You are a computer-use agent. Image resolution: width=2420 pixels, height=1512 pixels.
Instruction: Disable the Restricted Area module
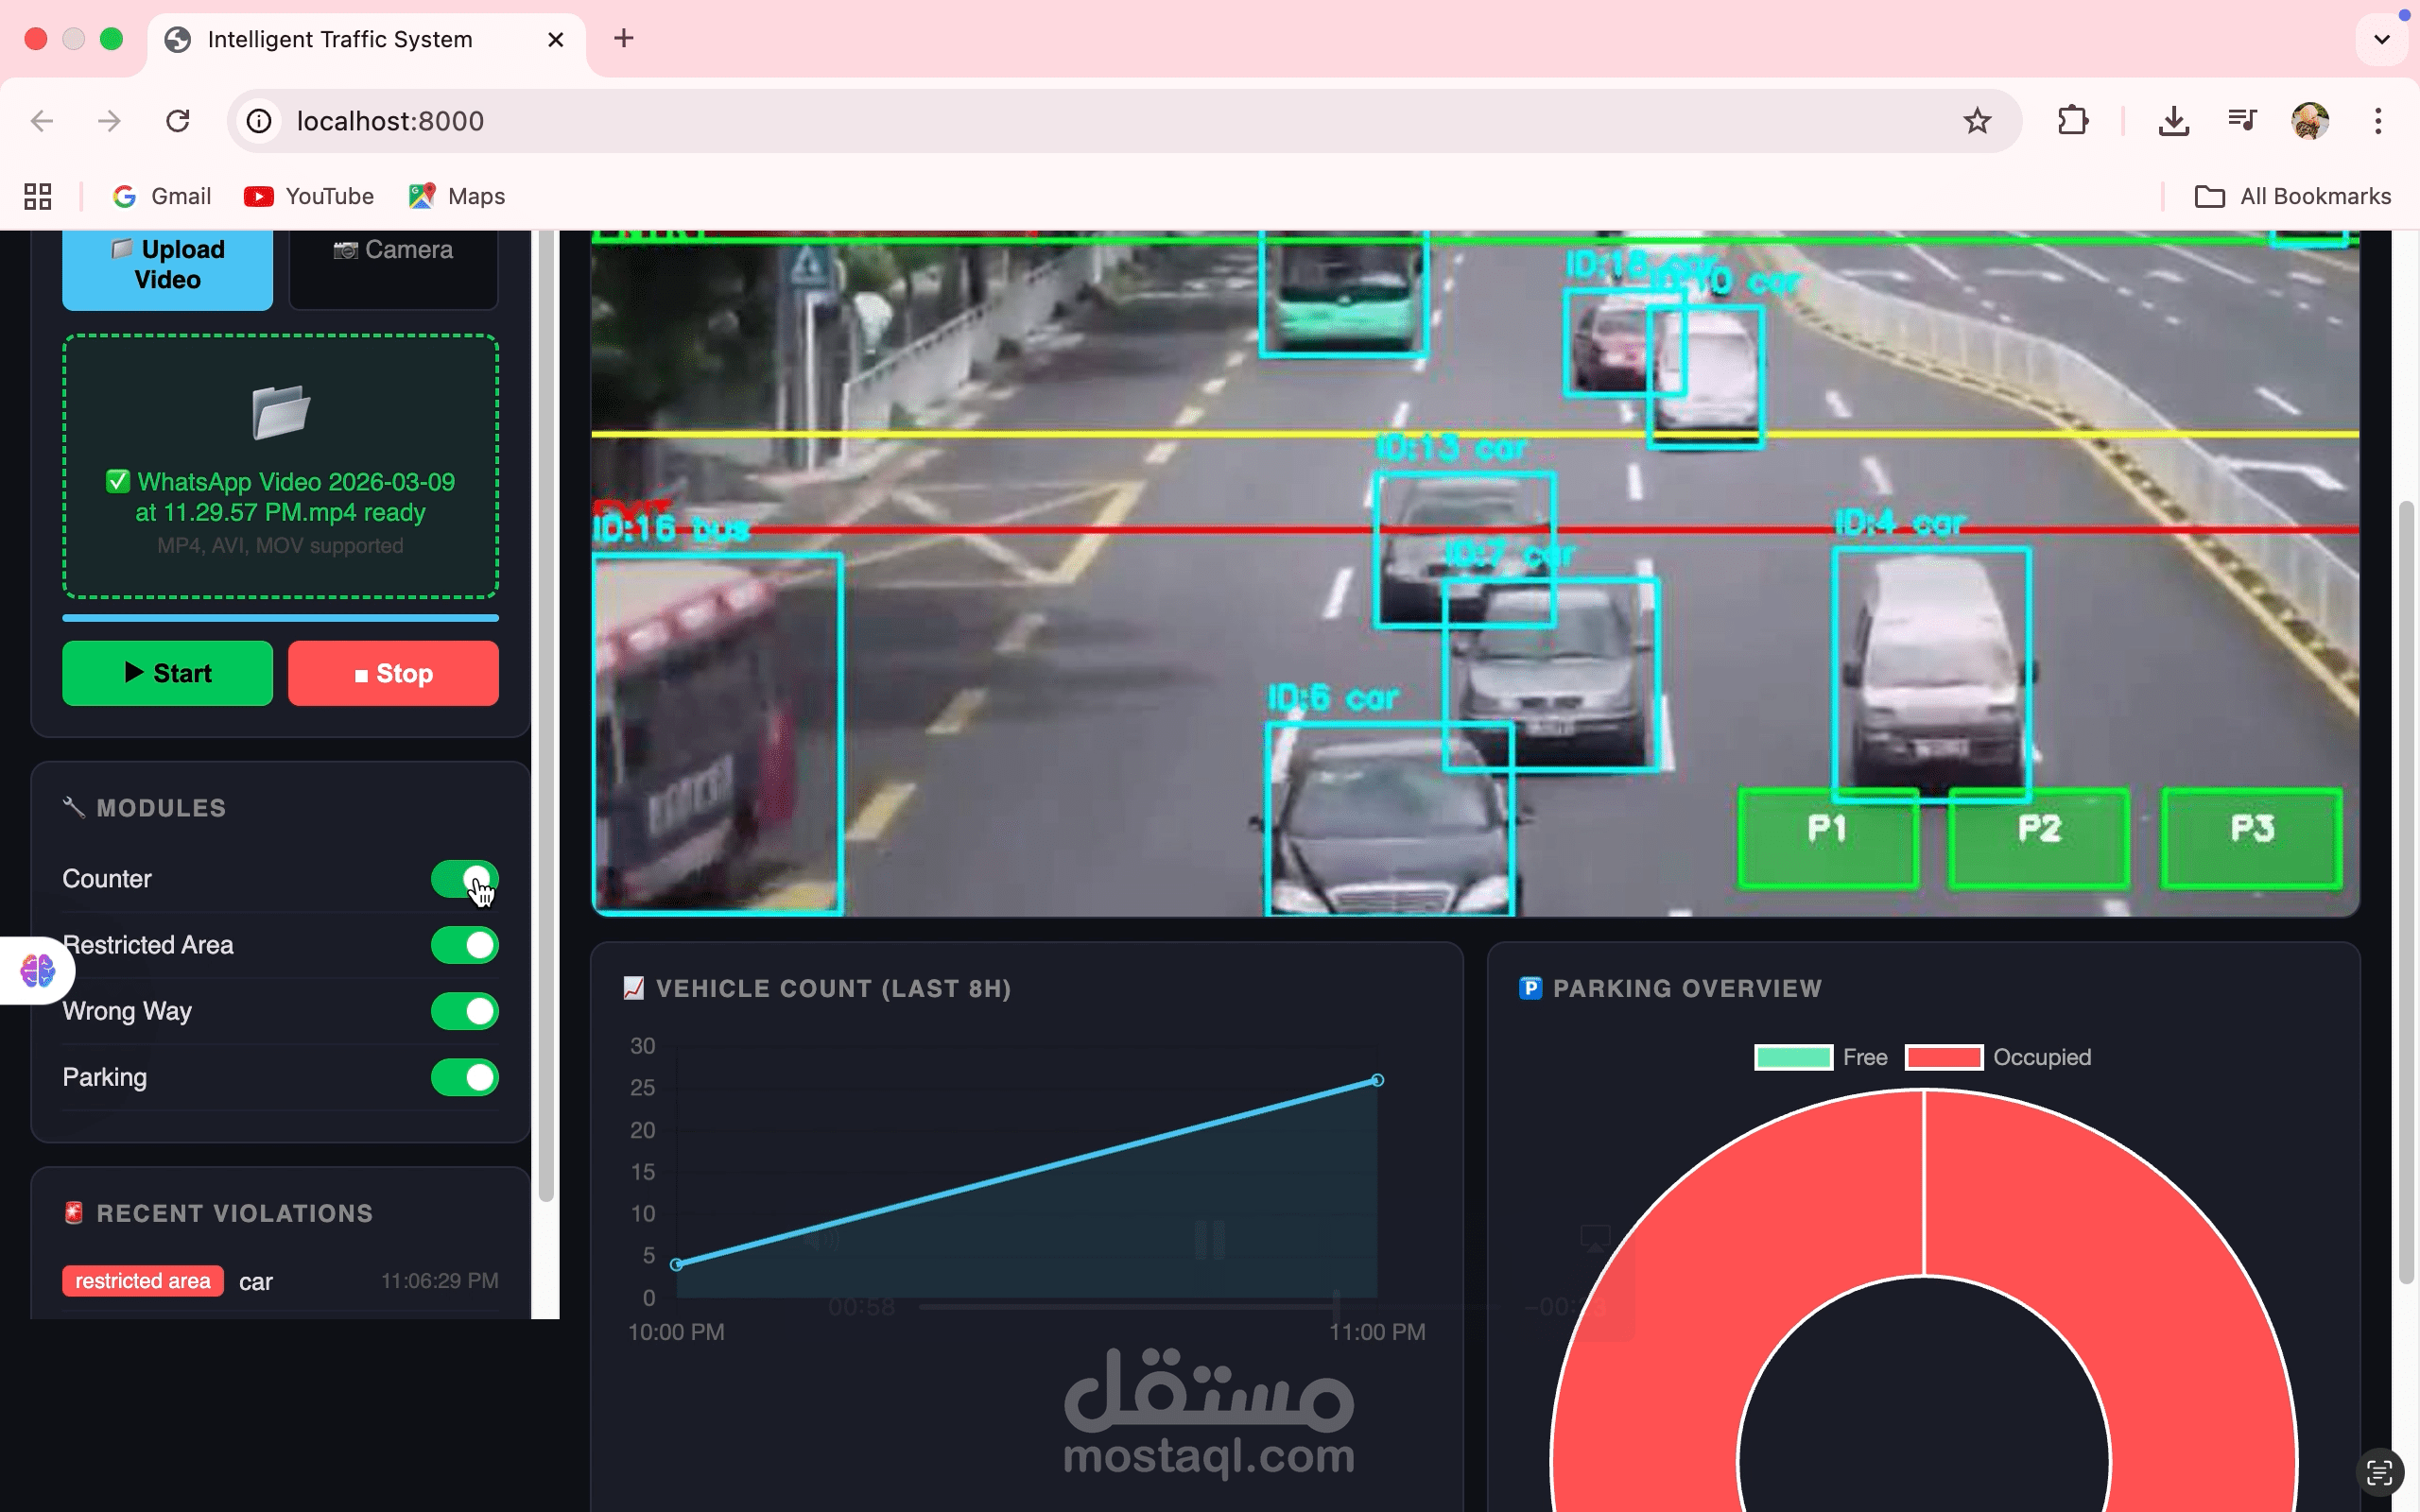coord(464,945)
